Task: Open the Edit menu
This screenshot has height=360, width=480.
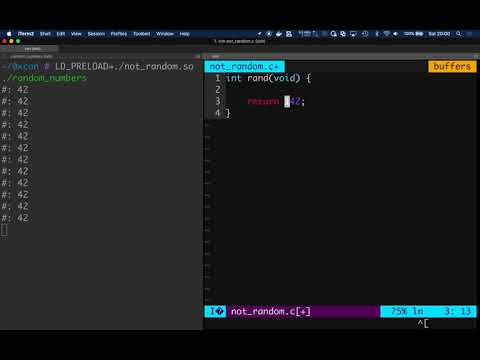Action: (61, 34)
